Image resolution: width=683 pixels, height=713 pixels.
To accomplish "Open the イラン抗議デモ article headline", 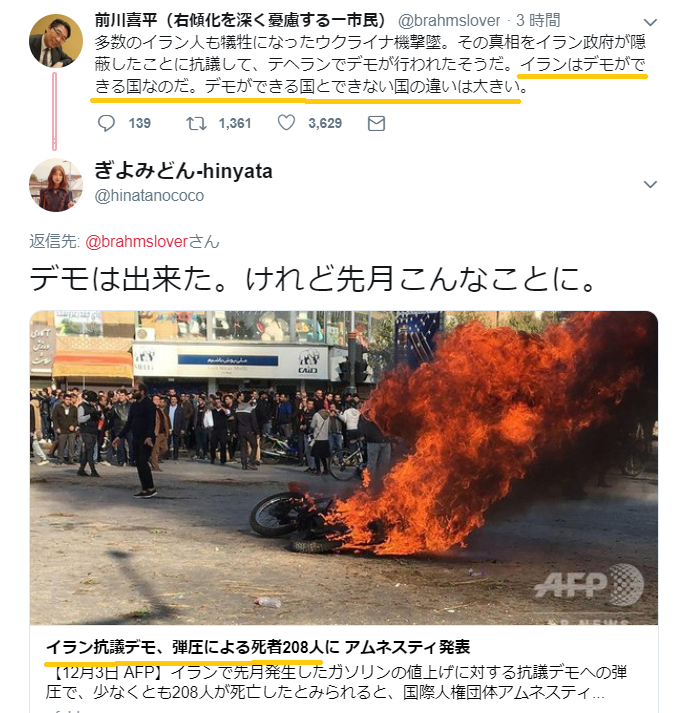I will point(258,647).
